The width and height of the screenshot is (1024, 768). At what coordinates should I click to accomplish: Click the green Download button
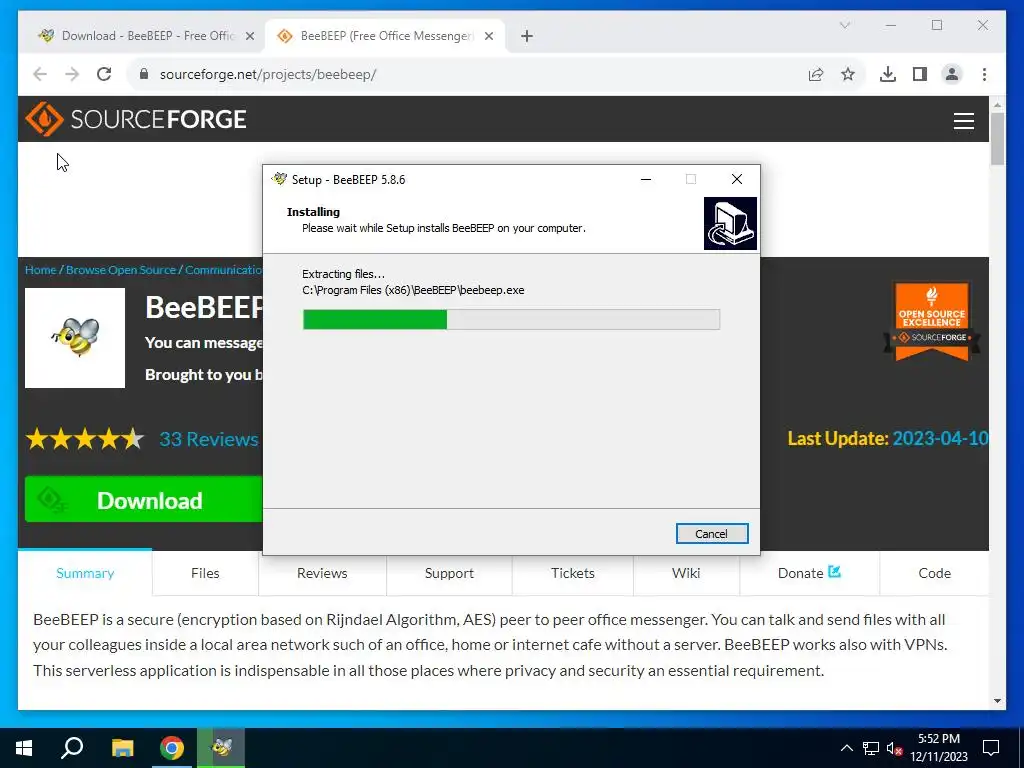(143, 500)
